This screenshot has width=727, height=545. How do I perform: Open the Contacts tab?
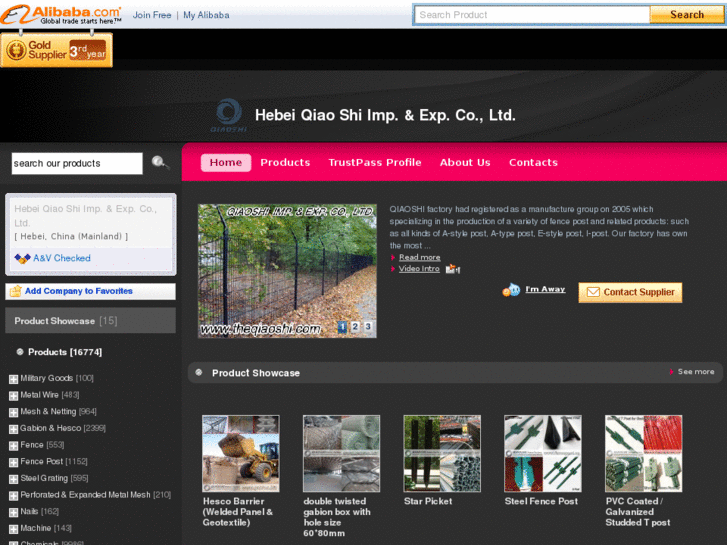[x=533, y=162]
